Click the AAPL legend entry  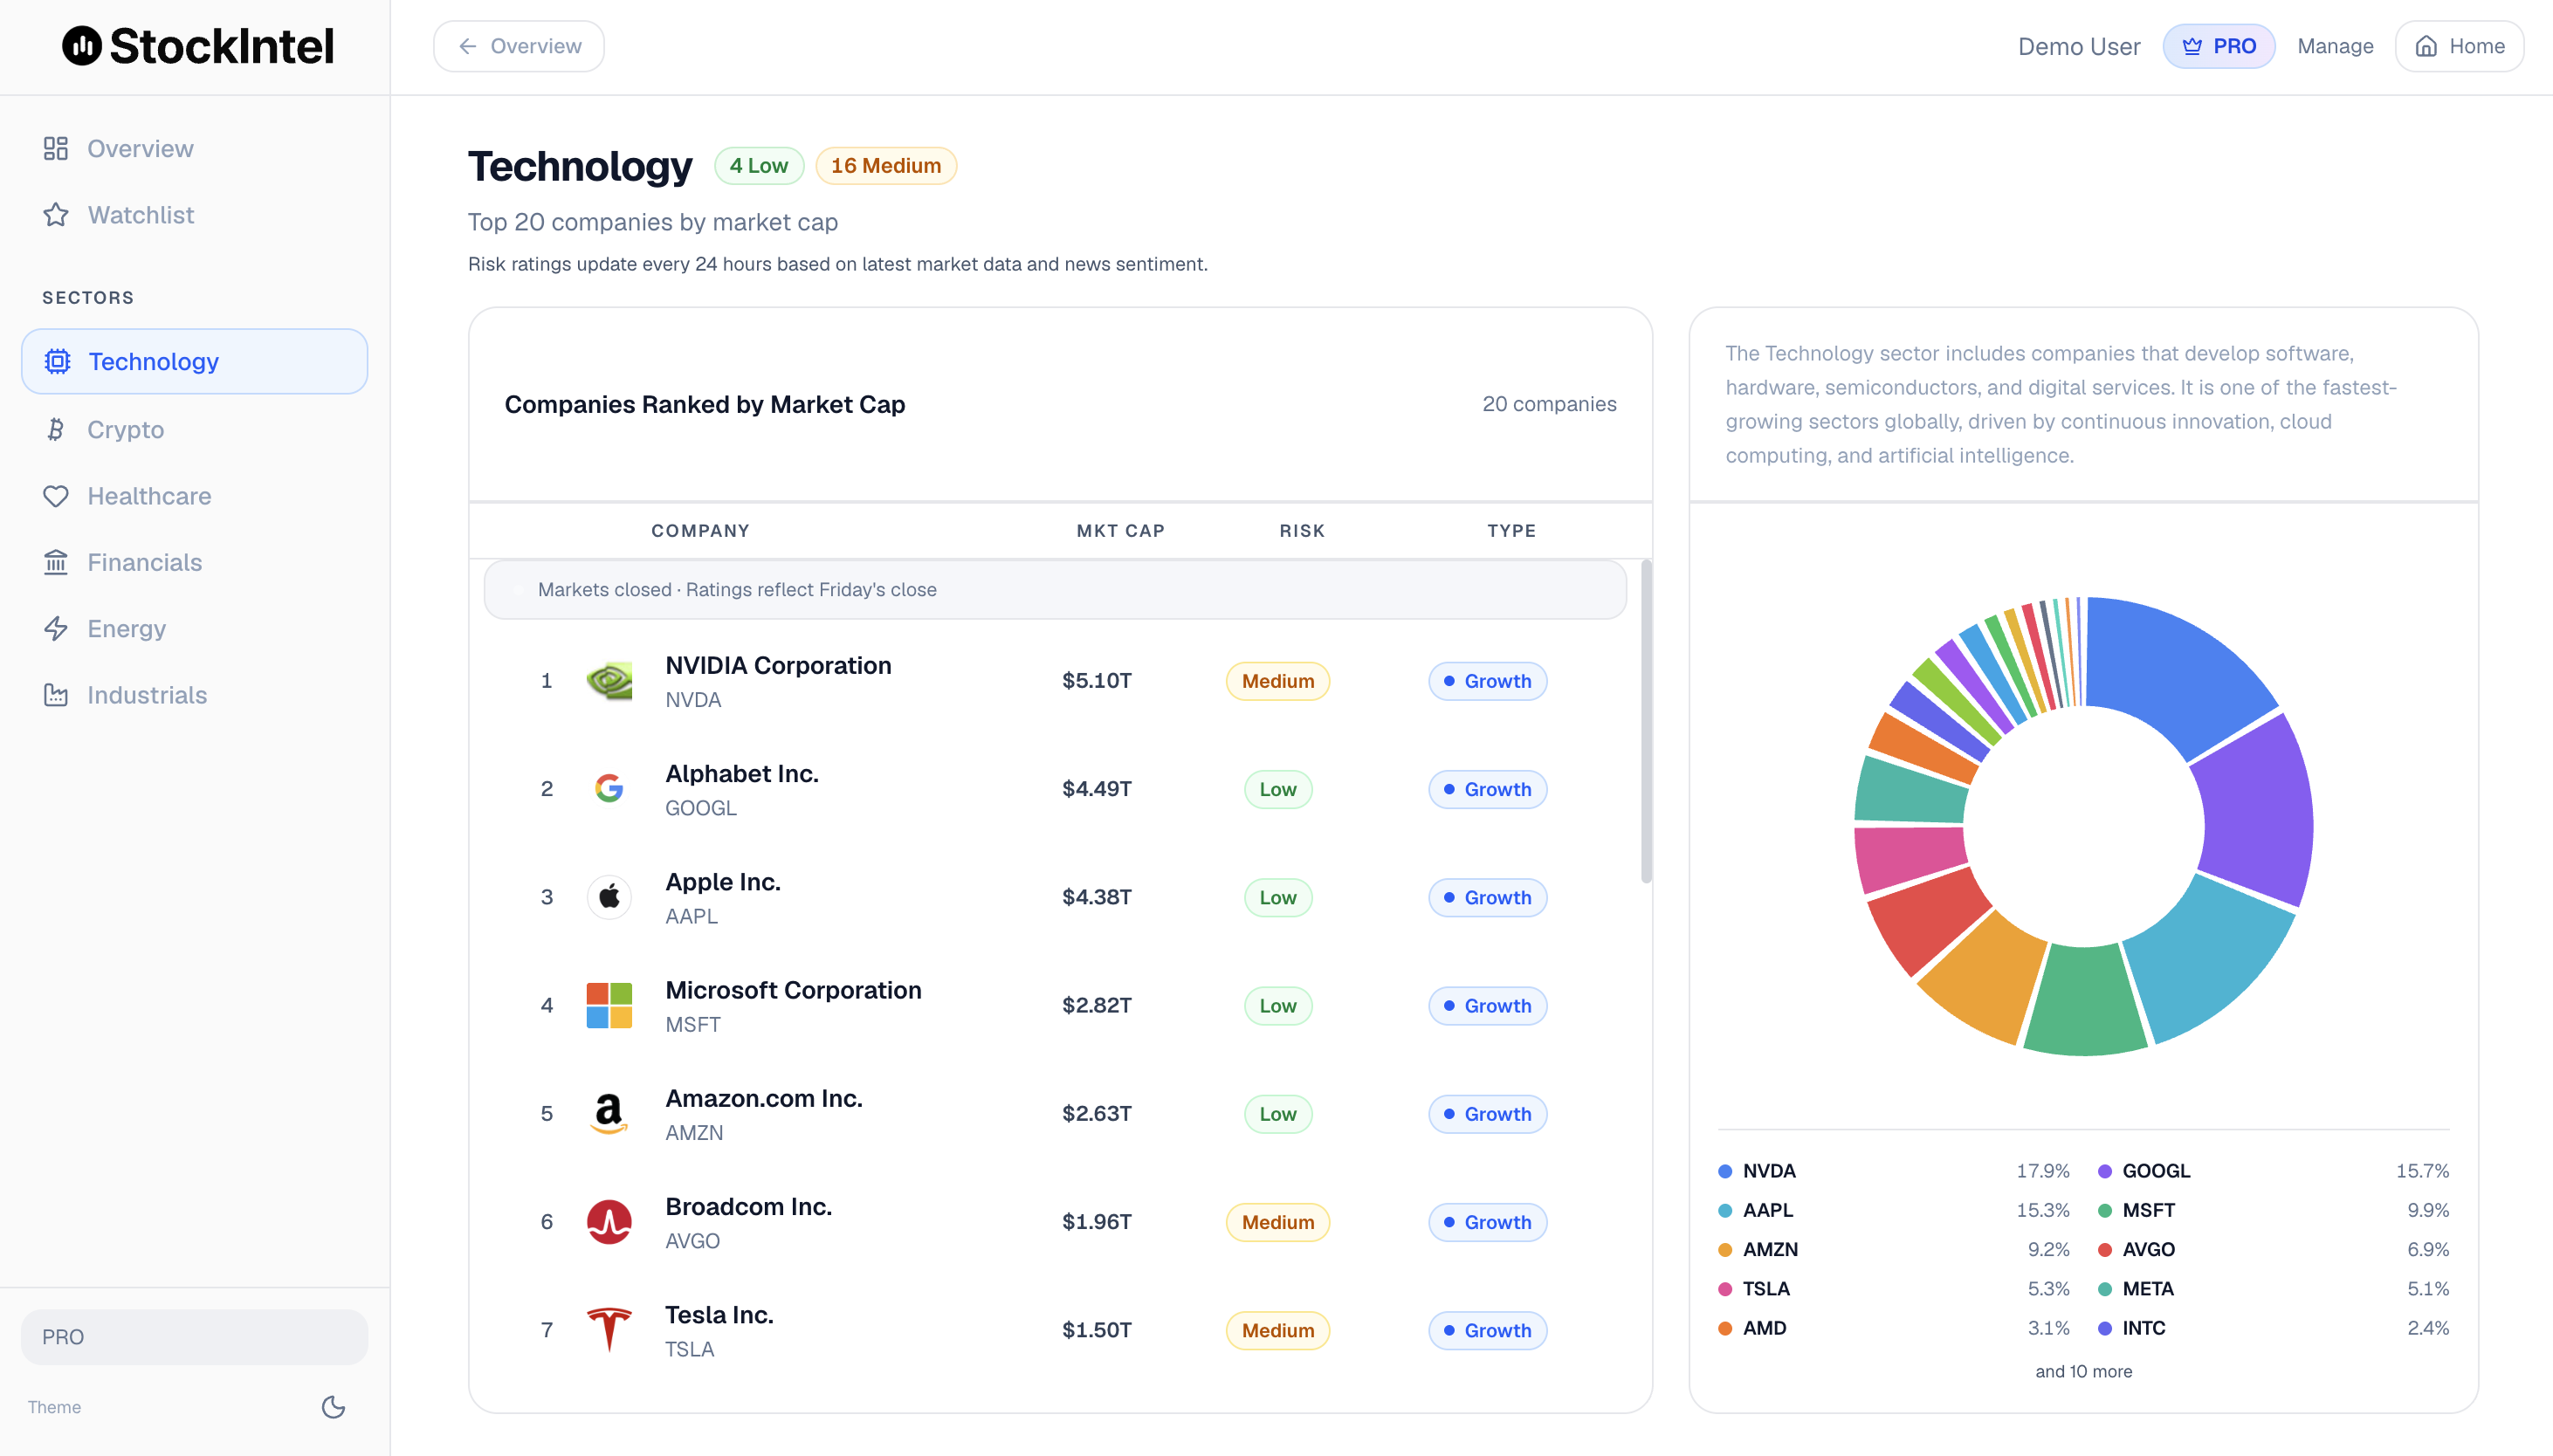point(1894,1210)
